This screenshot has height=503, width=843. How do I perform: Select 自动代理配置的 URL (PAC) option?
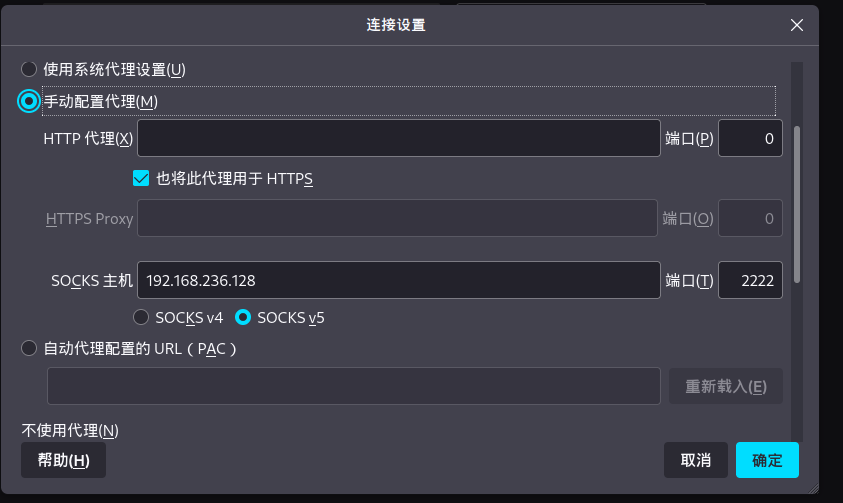[30, 349]
